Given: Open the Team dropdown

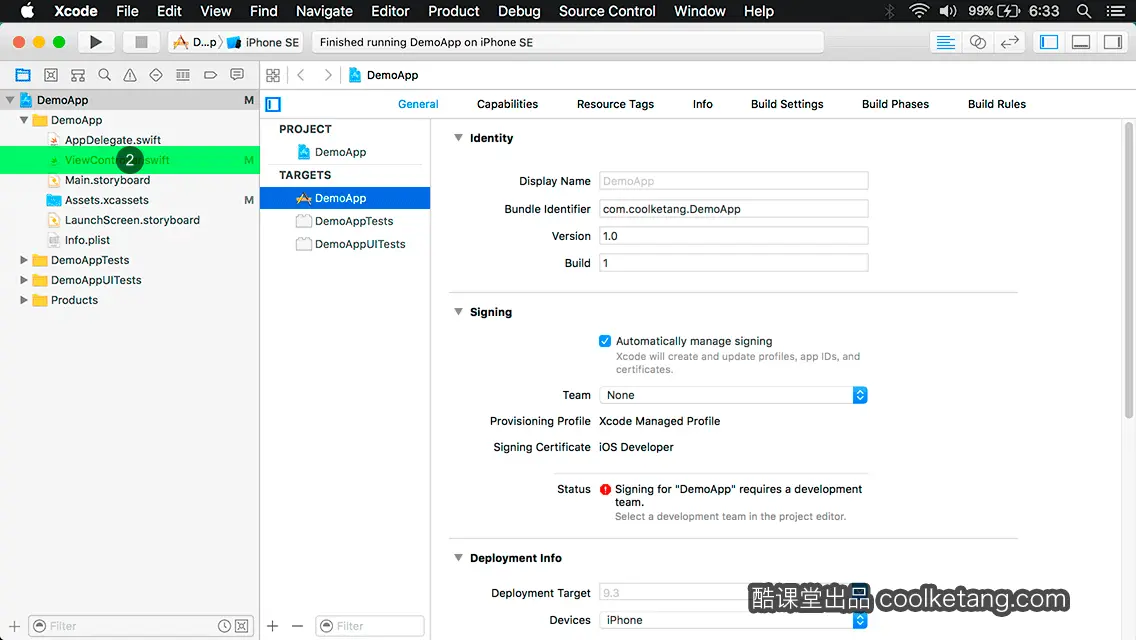Looking at the screenshot, I should coord(733,395).
